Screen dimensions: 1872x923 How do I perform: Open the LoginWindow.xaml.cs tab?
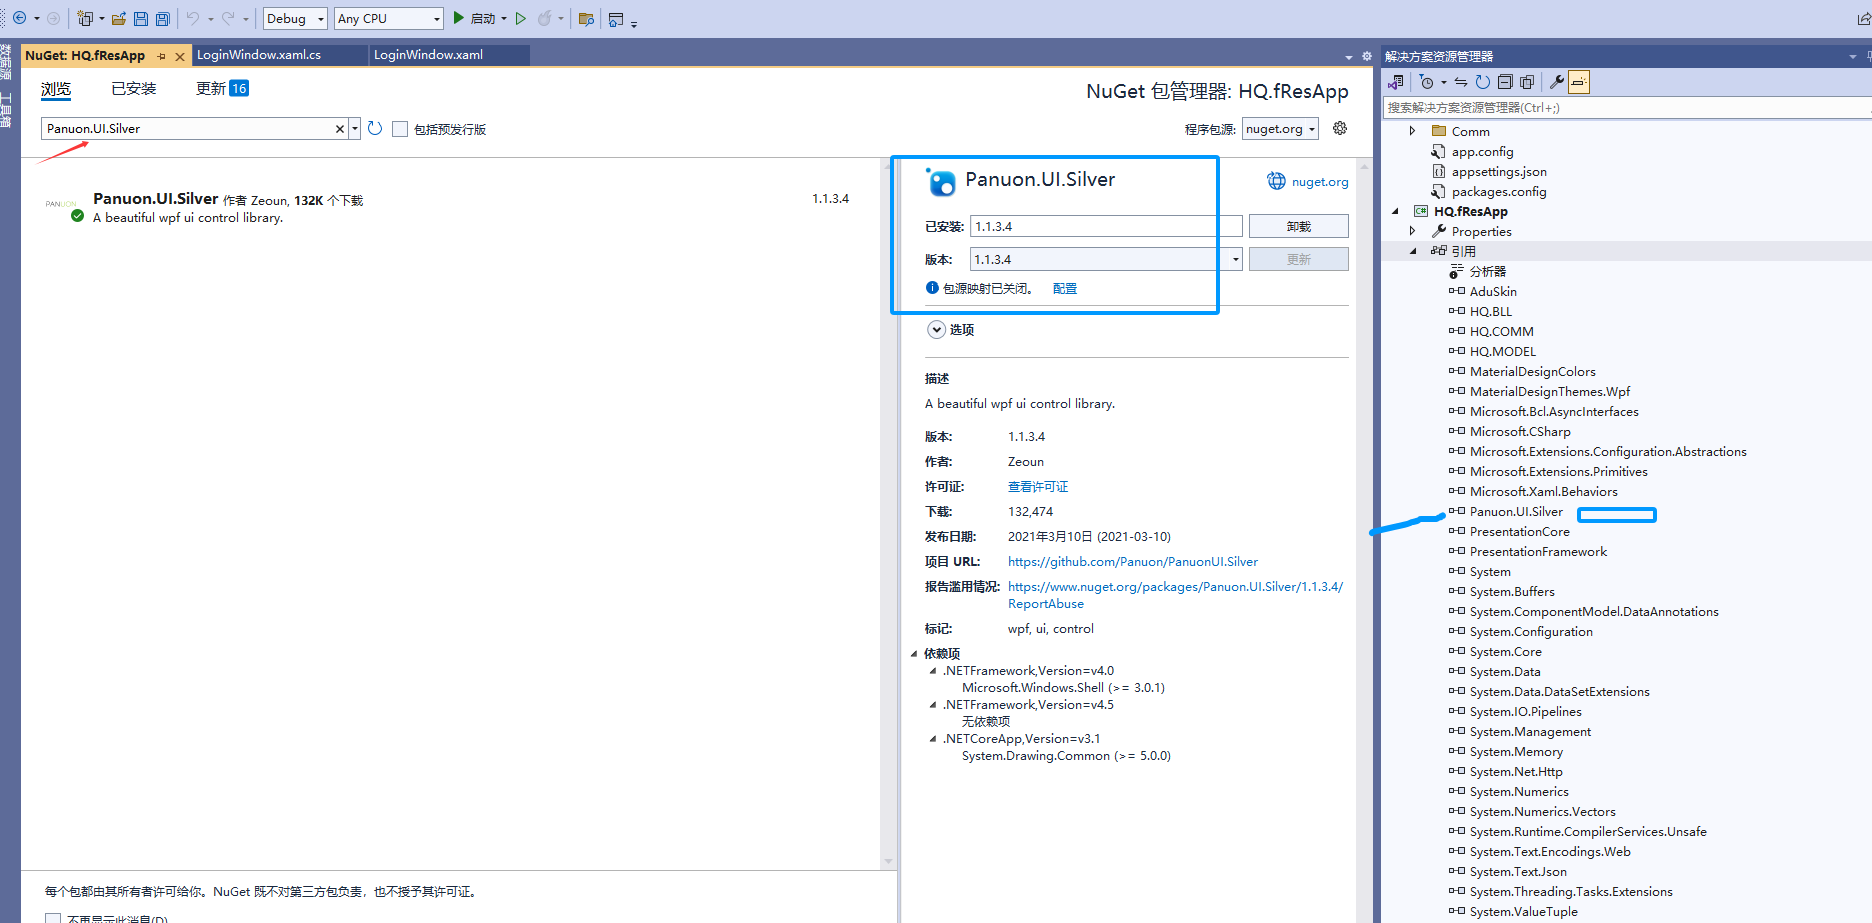[x=259, y=55]
